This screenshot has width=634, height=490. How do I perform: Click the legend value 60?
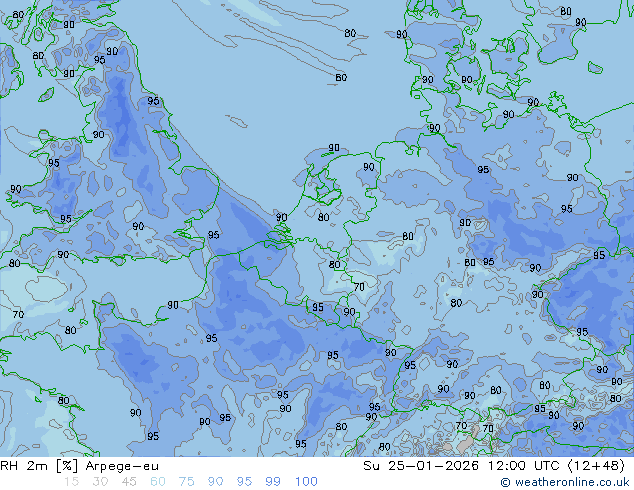click(x=158, y=482)
